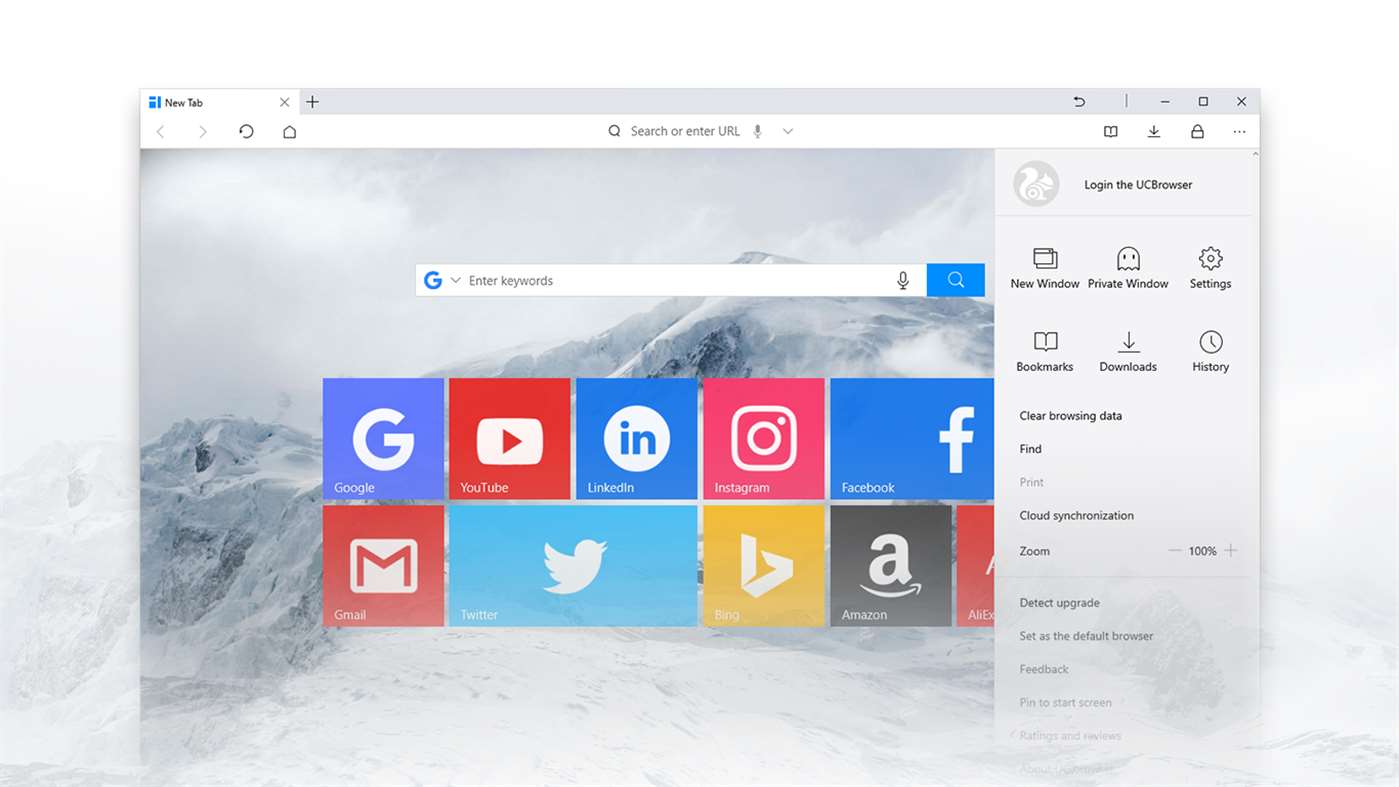Image resolution: width=1399 pixels, height=787 pixels.
Task: Expand the address bar dropdown chevron
Action: coord(788,131)
